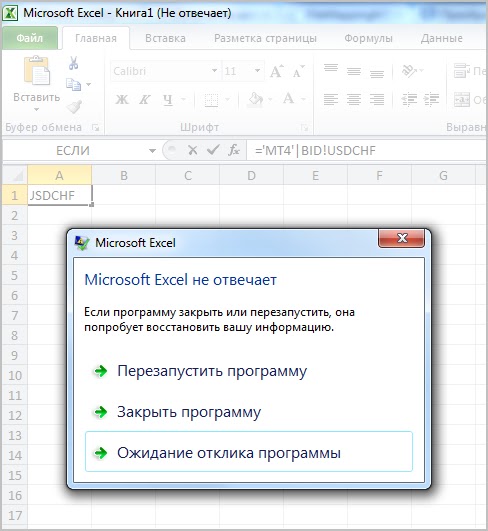Close the Microsoft Excel not responding dialog
The image size is (488, 531).
(401, 238)
